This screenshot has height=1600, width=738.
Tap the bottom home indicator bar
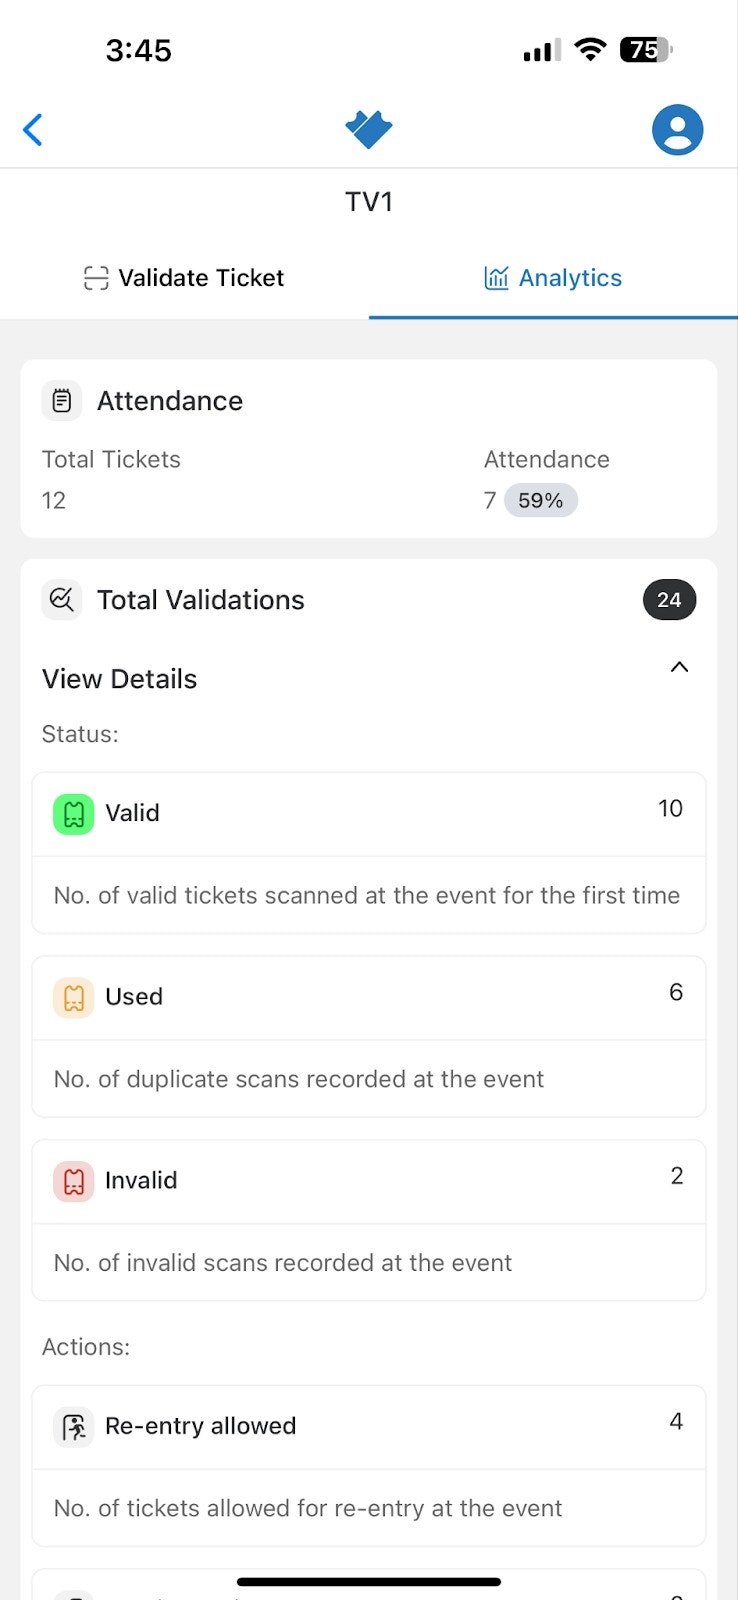point(369,1582)
